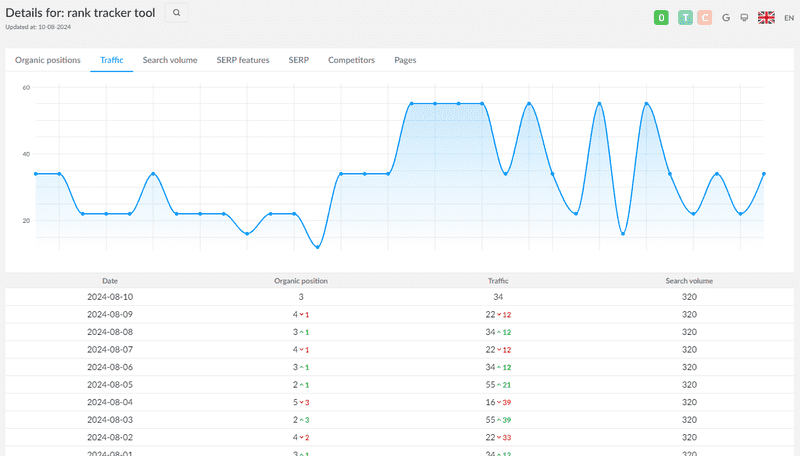
Task: Click the Date column header
Action: 110,281
